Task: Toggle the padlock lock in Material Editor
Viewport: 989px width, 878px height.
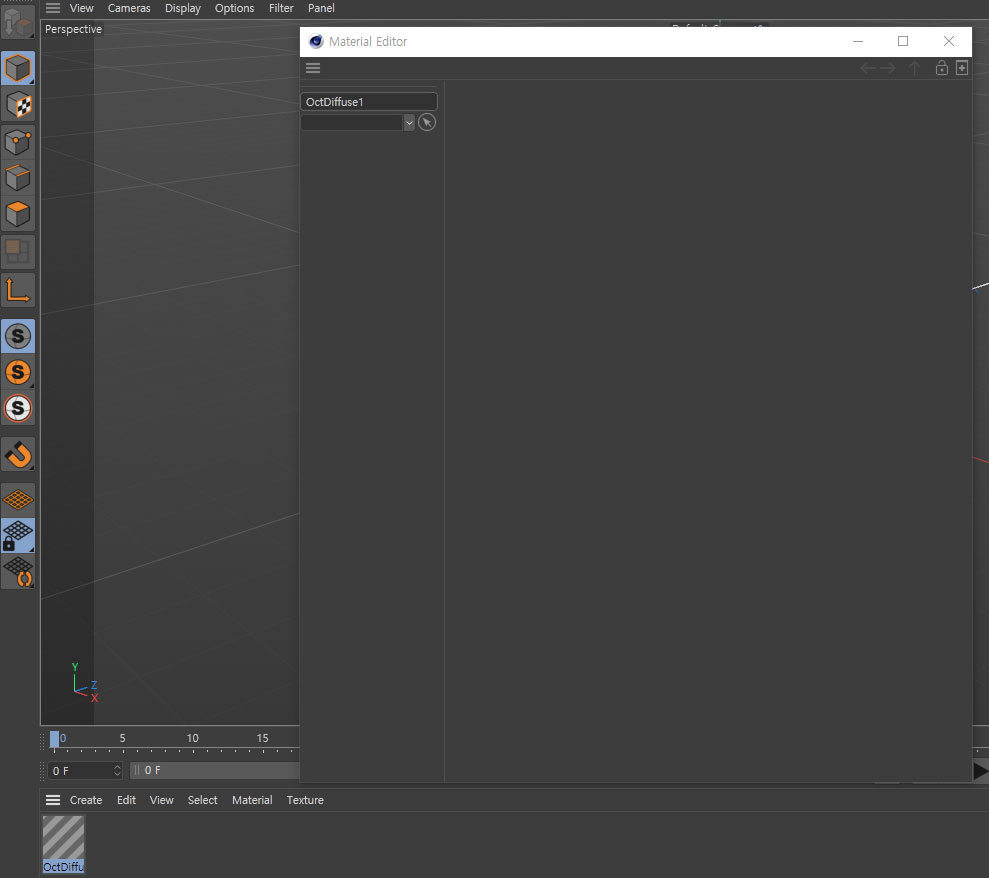Action: click(x=942, y=68)
